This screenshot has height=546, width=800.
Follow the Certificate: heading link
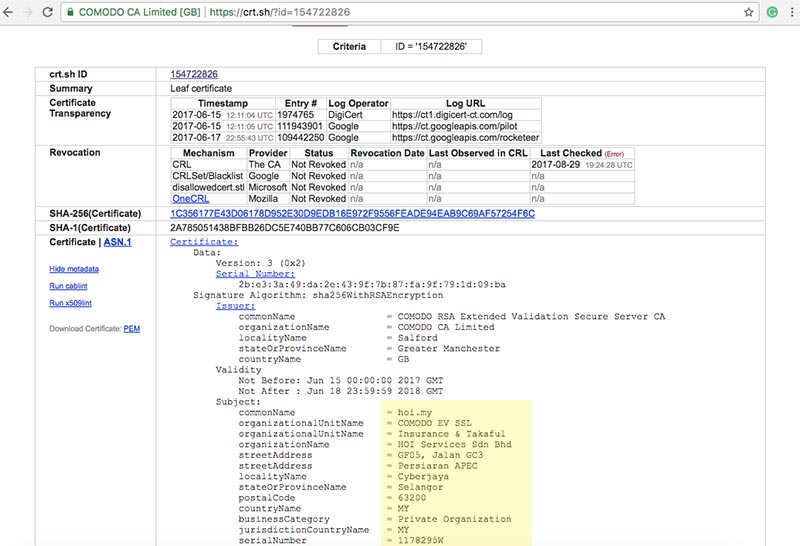click(x=204, y=242)
